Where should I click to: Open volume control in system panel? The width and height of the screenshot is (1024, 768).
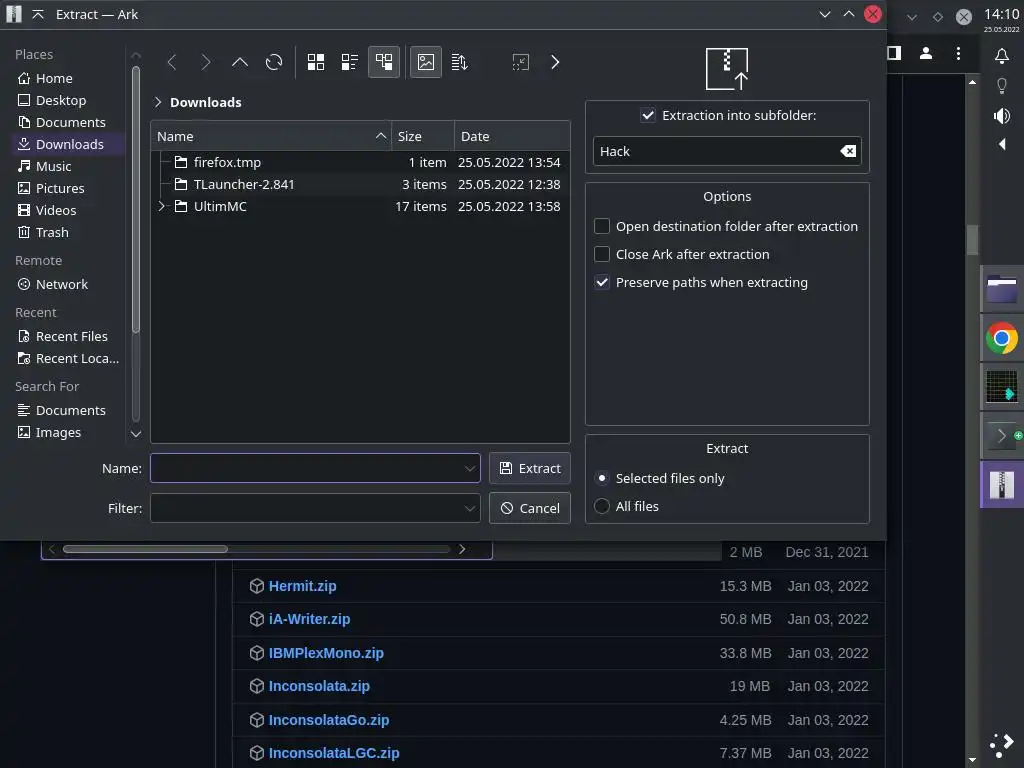1002,116
